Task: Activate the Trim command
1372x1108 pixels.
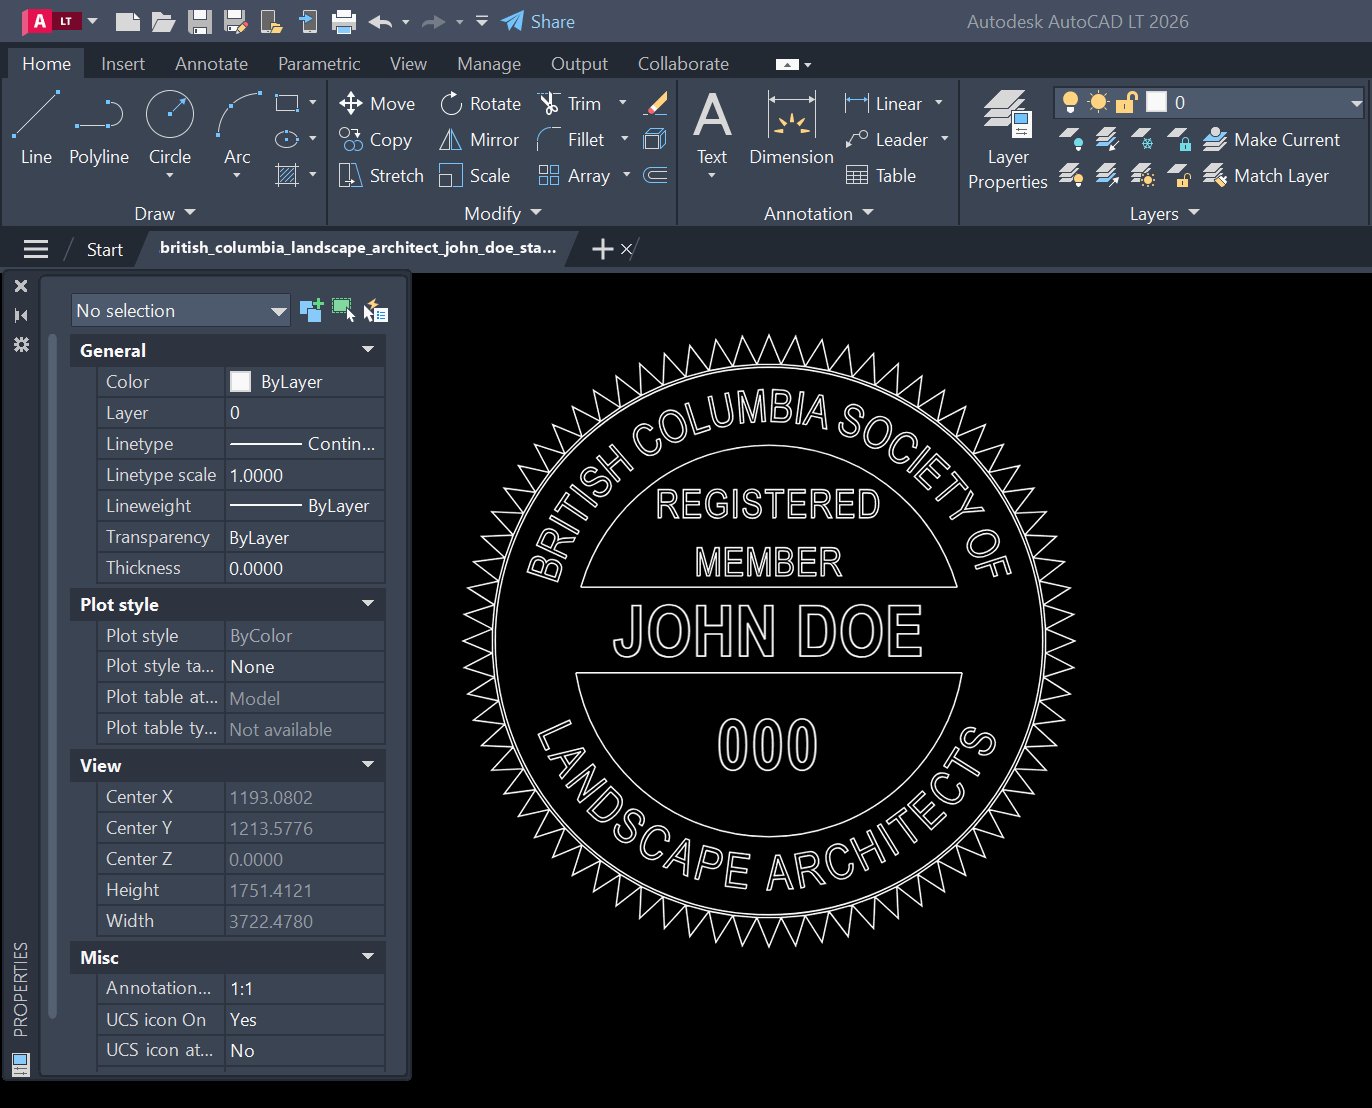Action: 569,103
